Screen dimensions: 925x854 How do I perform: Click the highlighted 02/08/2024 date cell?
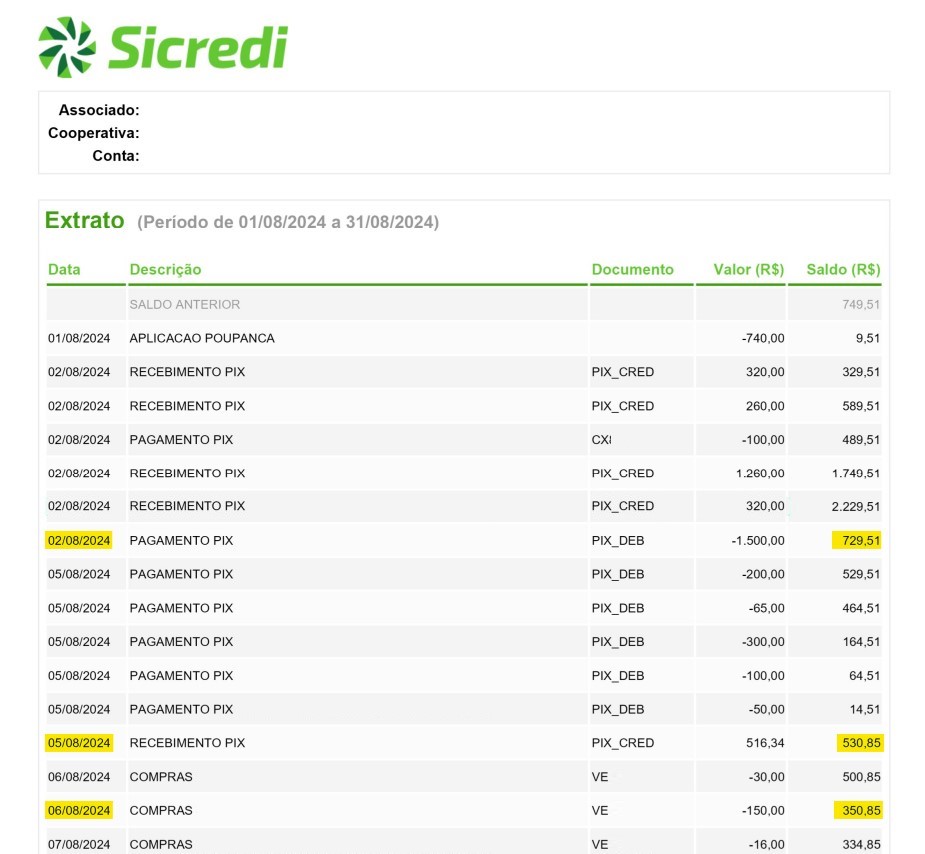[77, 540]
